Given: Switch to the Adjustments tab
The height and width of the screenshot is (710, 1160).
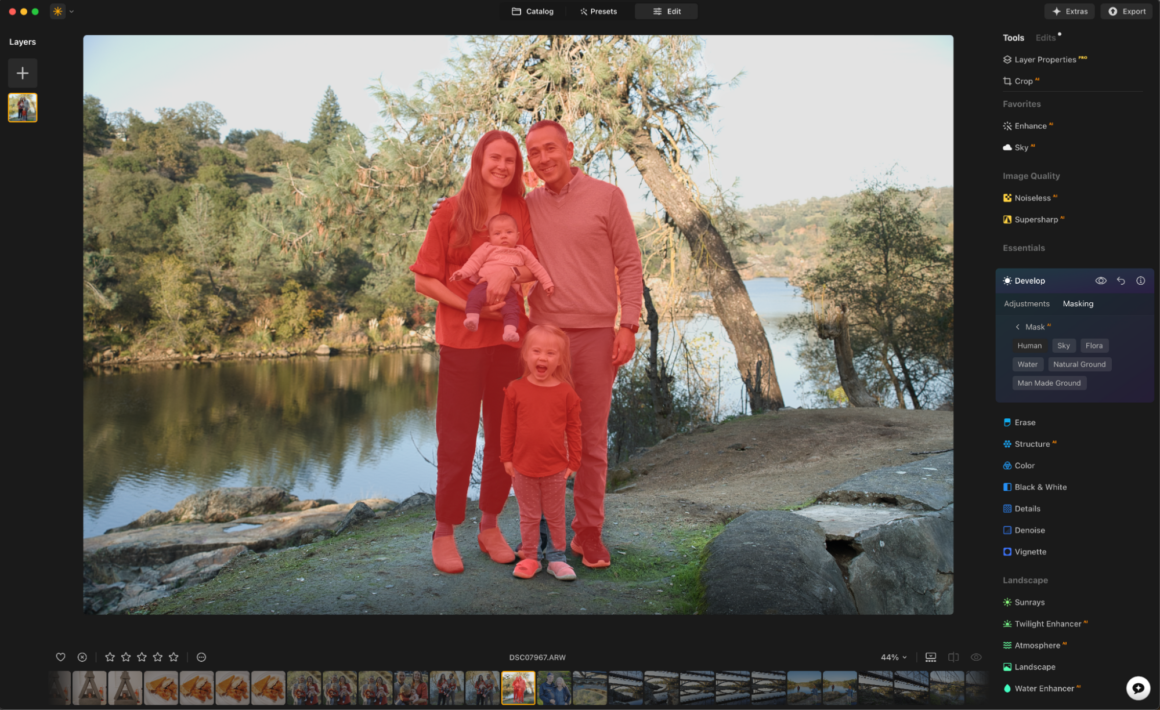Looking at the screenshot, I should [1026, 304].
